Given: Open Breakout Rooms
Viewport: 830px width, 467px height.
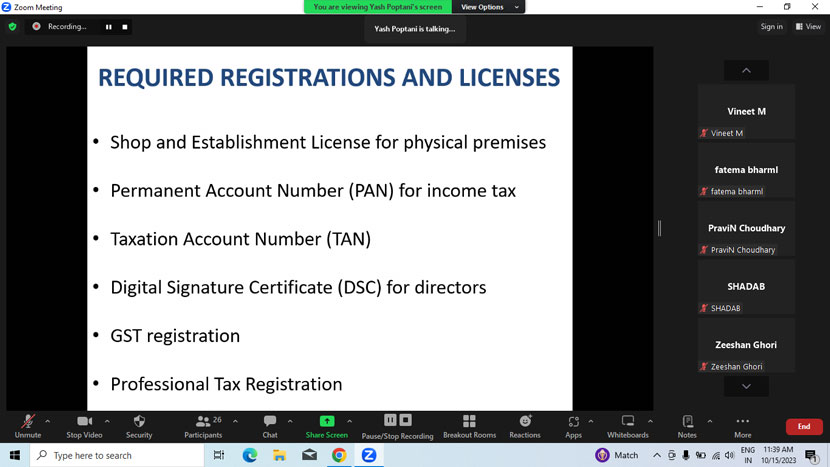Looking at the screenshot, I should click(x=470, y=426).
